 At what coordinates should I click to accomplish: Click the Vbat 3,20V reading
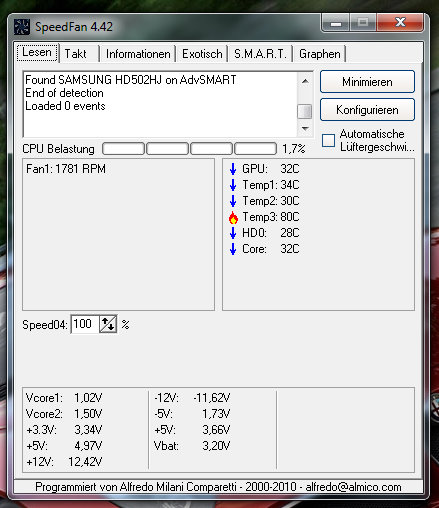(192, 446)
